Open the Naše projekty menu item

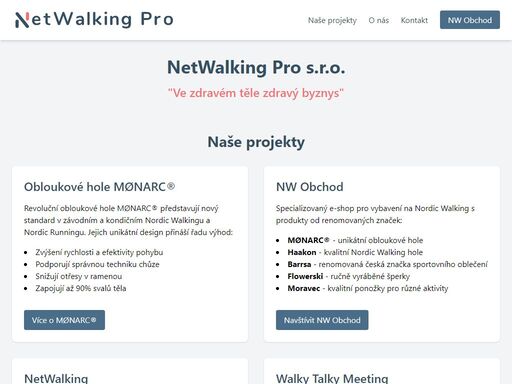332,20
